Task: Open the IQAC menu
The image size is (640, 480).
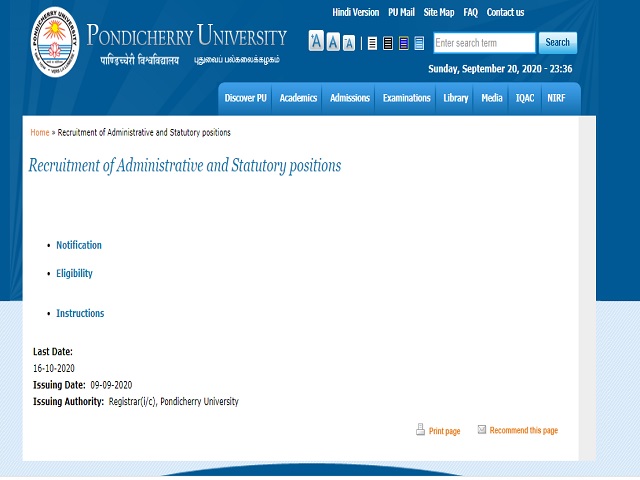Action: click(x=525, y=98)
